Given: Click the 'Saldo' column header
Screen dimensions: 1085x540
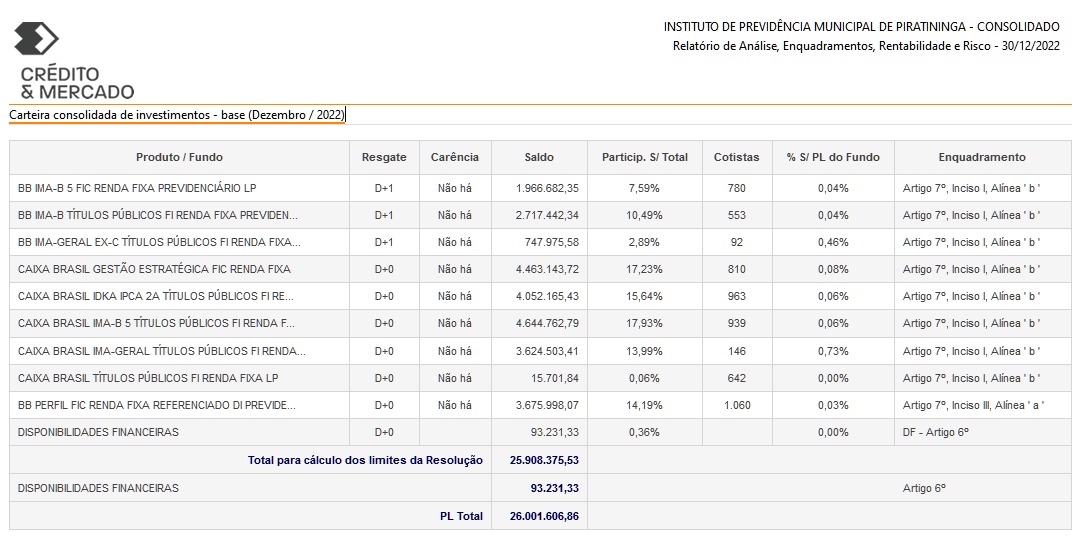Looking at the screenshot, I should (x=539, y=157).
